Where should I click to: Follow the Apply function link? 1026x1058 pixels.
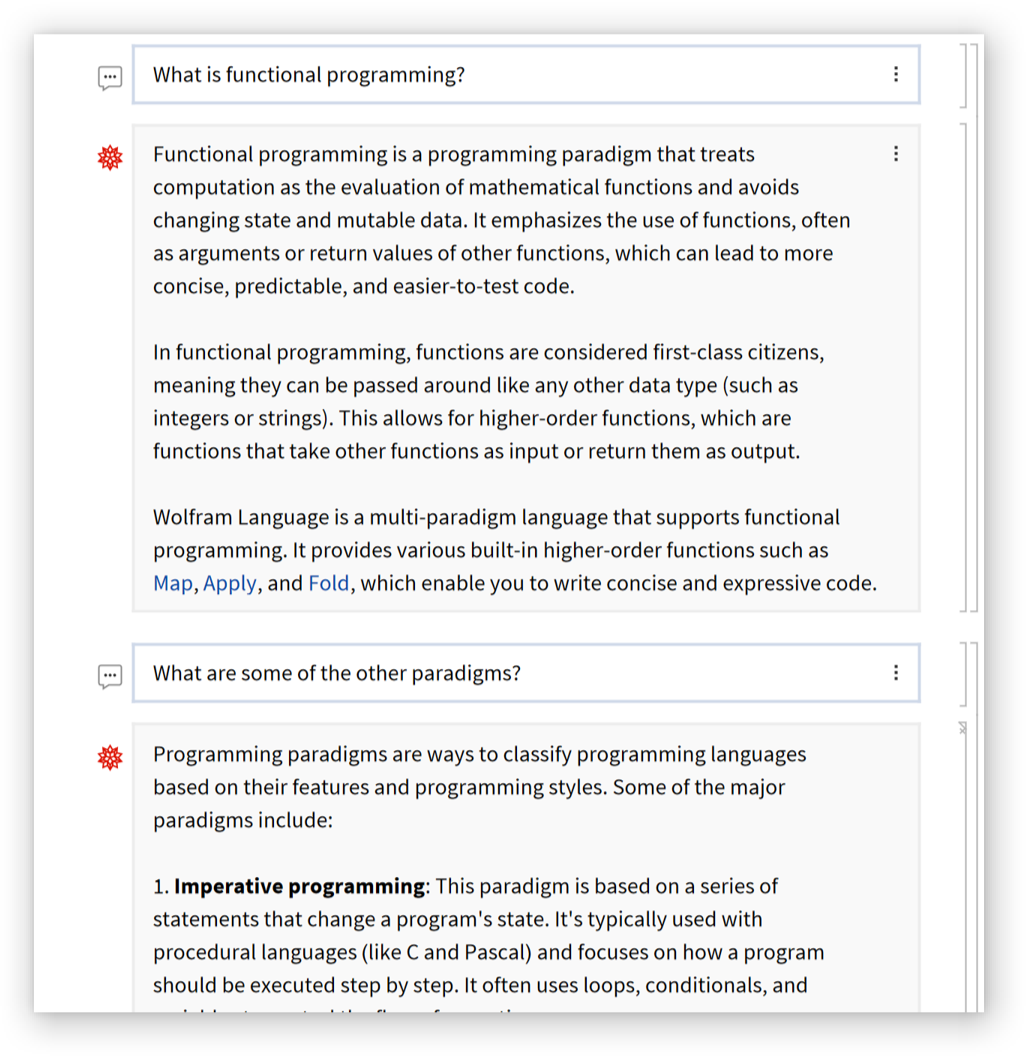tap(230, 583)
